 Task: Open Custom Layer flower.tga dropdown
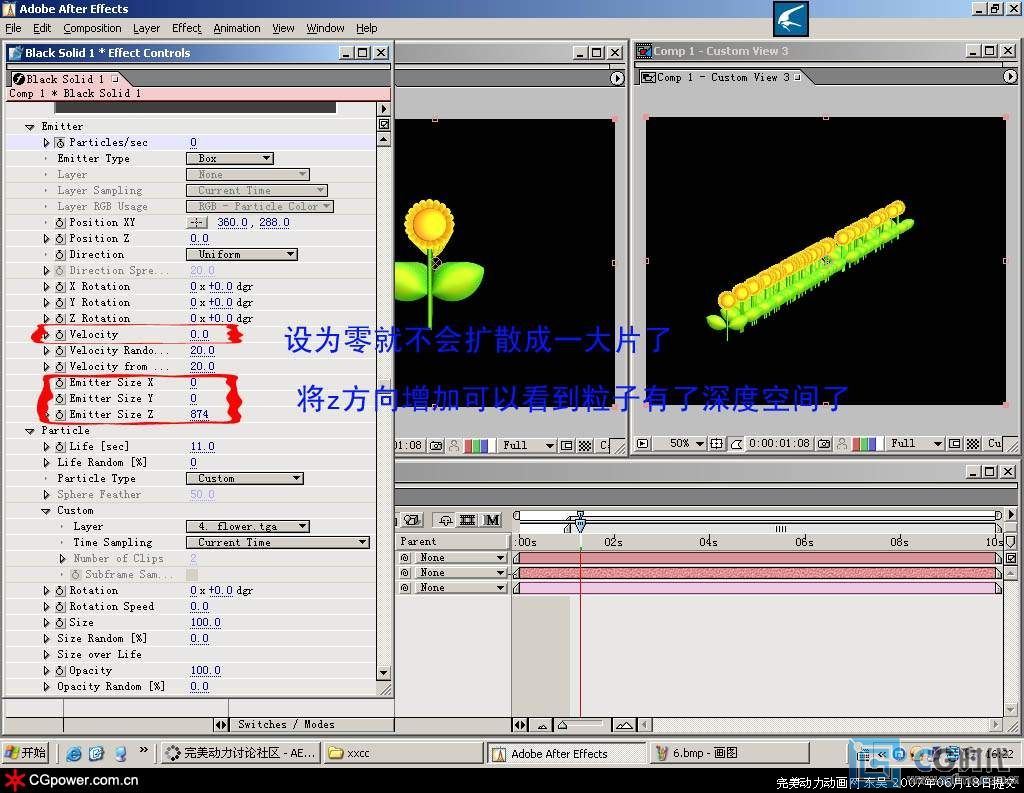click(248, 526)
